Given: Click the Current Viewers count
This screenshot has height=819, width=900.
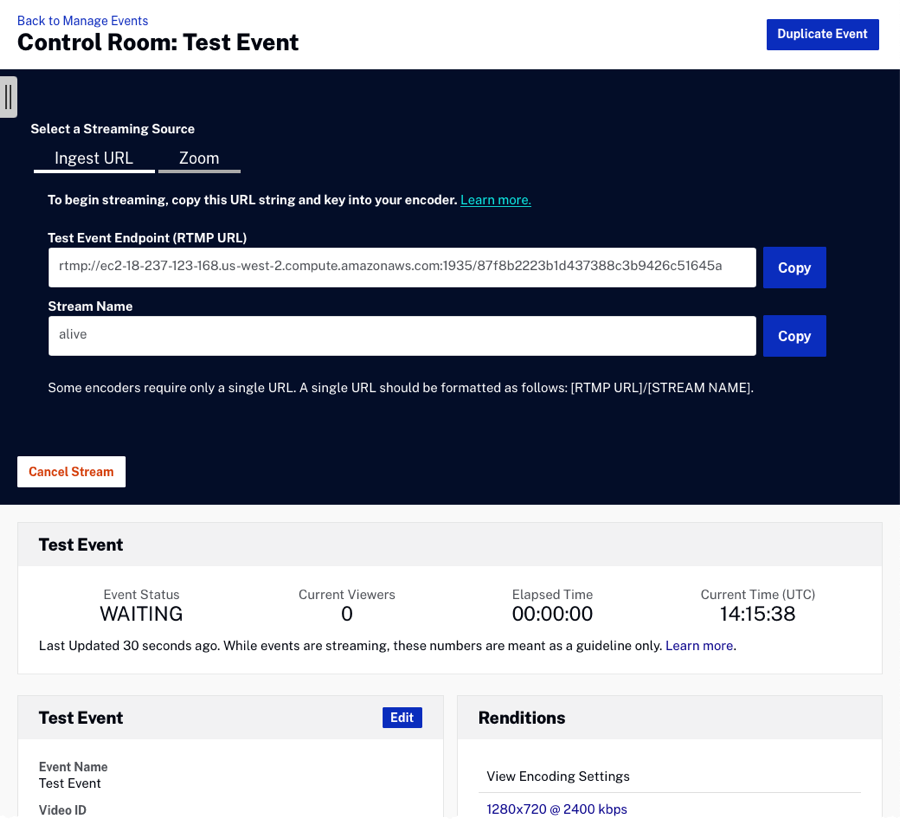Looking at the screenshot, I should (x=347, y=614).
